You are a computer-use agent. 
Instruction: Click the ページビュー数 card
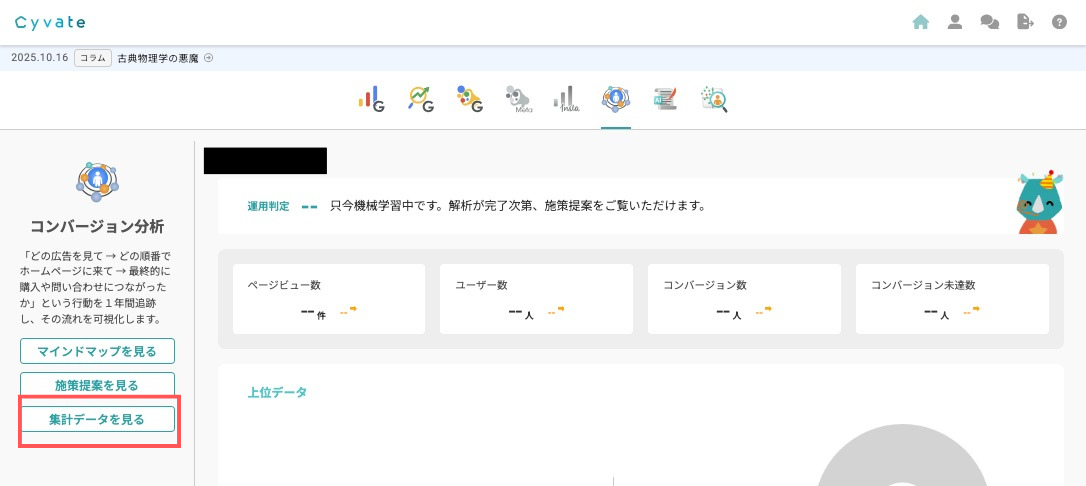click(x=329, y=299)
